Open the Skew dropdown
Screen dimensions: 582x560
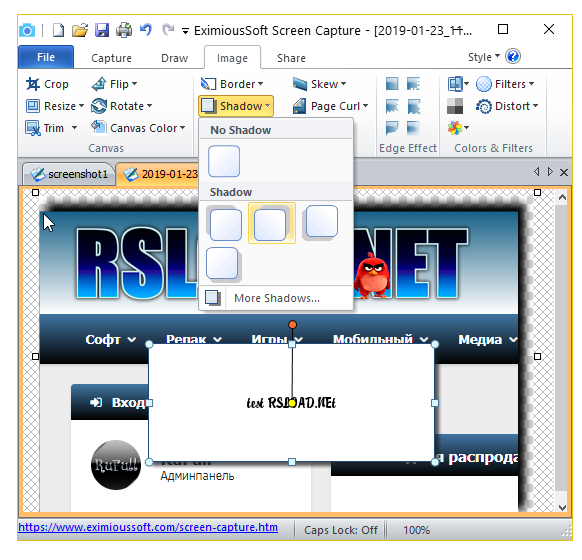pos(319,84)
